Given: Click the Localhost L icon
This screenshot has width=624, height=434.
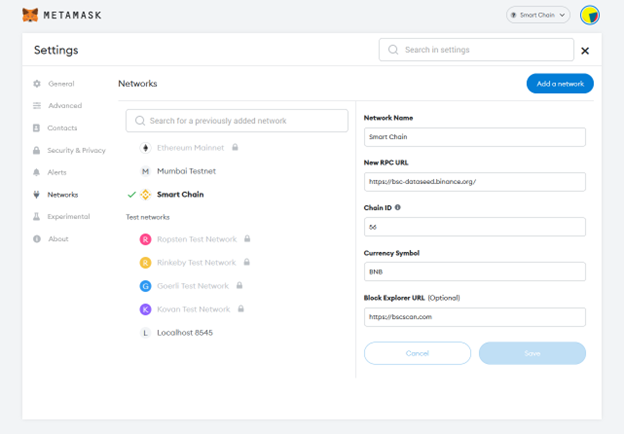Looking at the screenshot, I should (145, 333).
